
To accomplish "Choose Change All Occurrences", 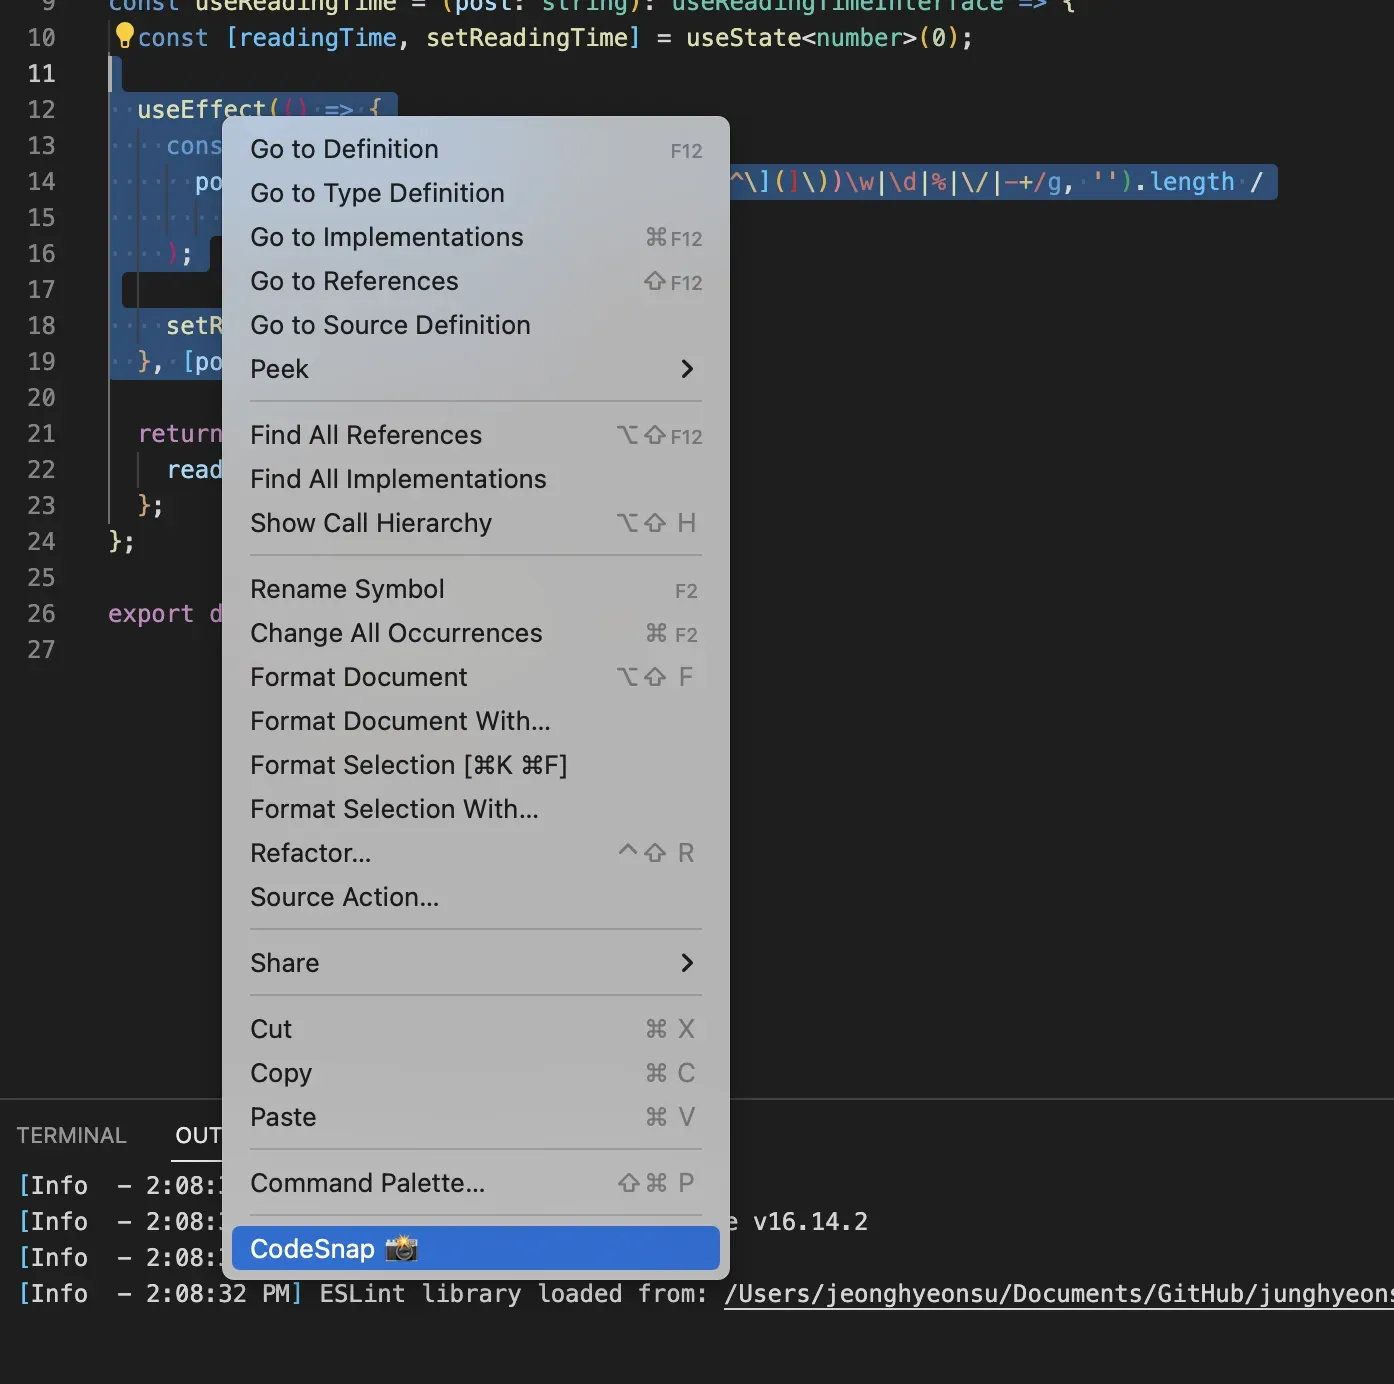I will point(396,633).
